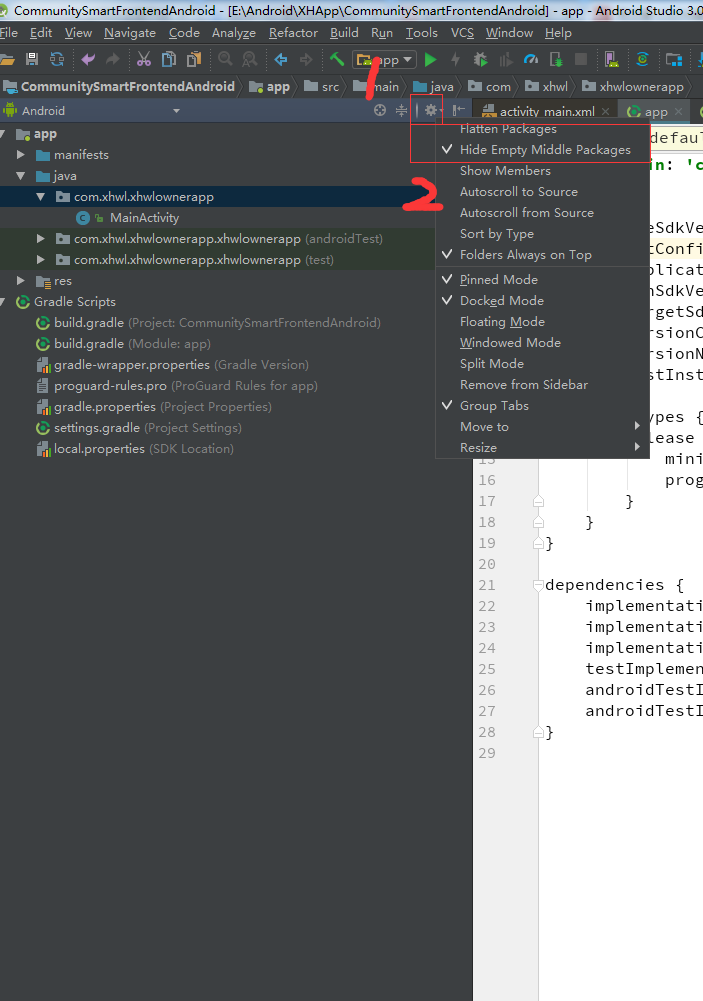Click the Hide project panel icon

[458, 110]
